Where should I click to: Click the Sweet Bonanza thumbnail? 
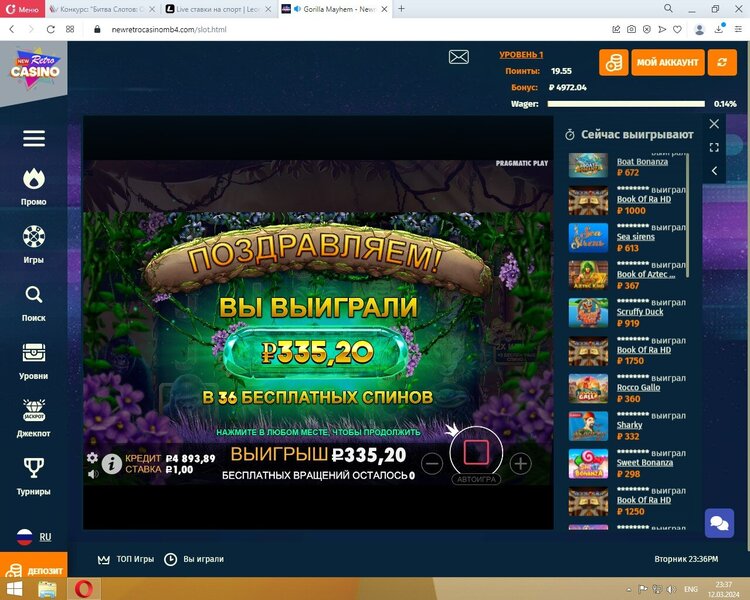click(x=588, y=464)
